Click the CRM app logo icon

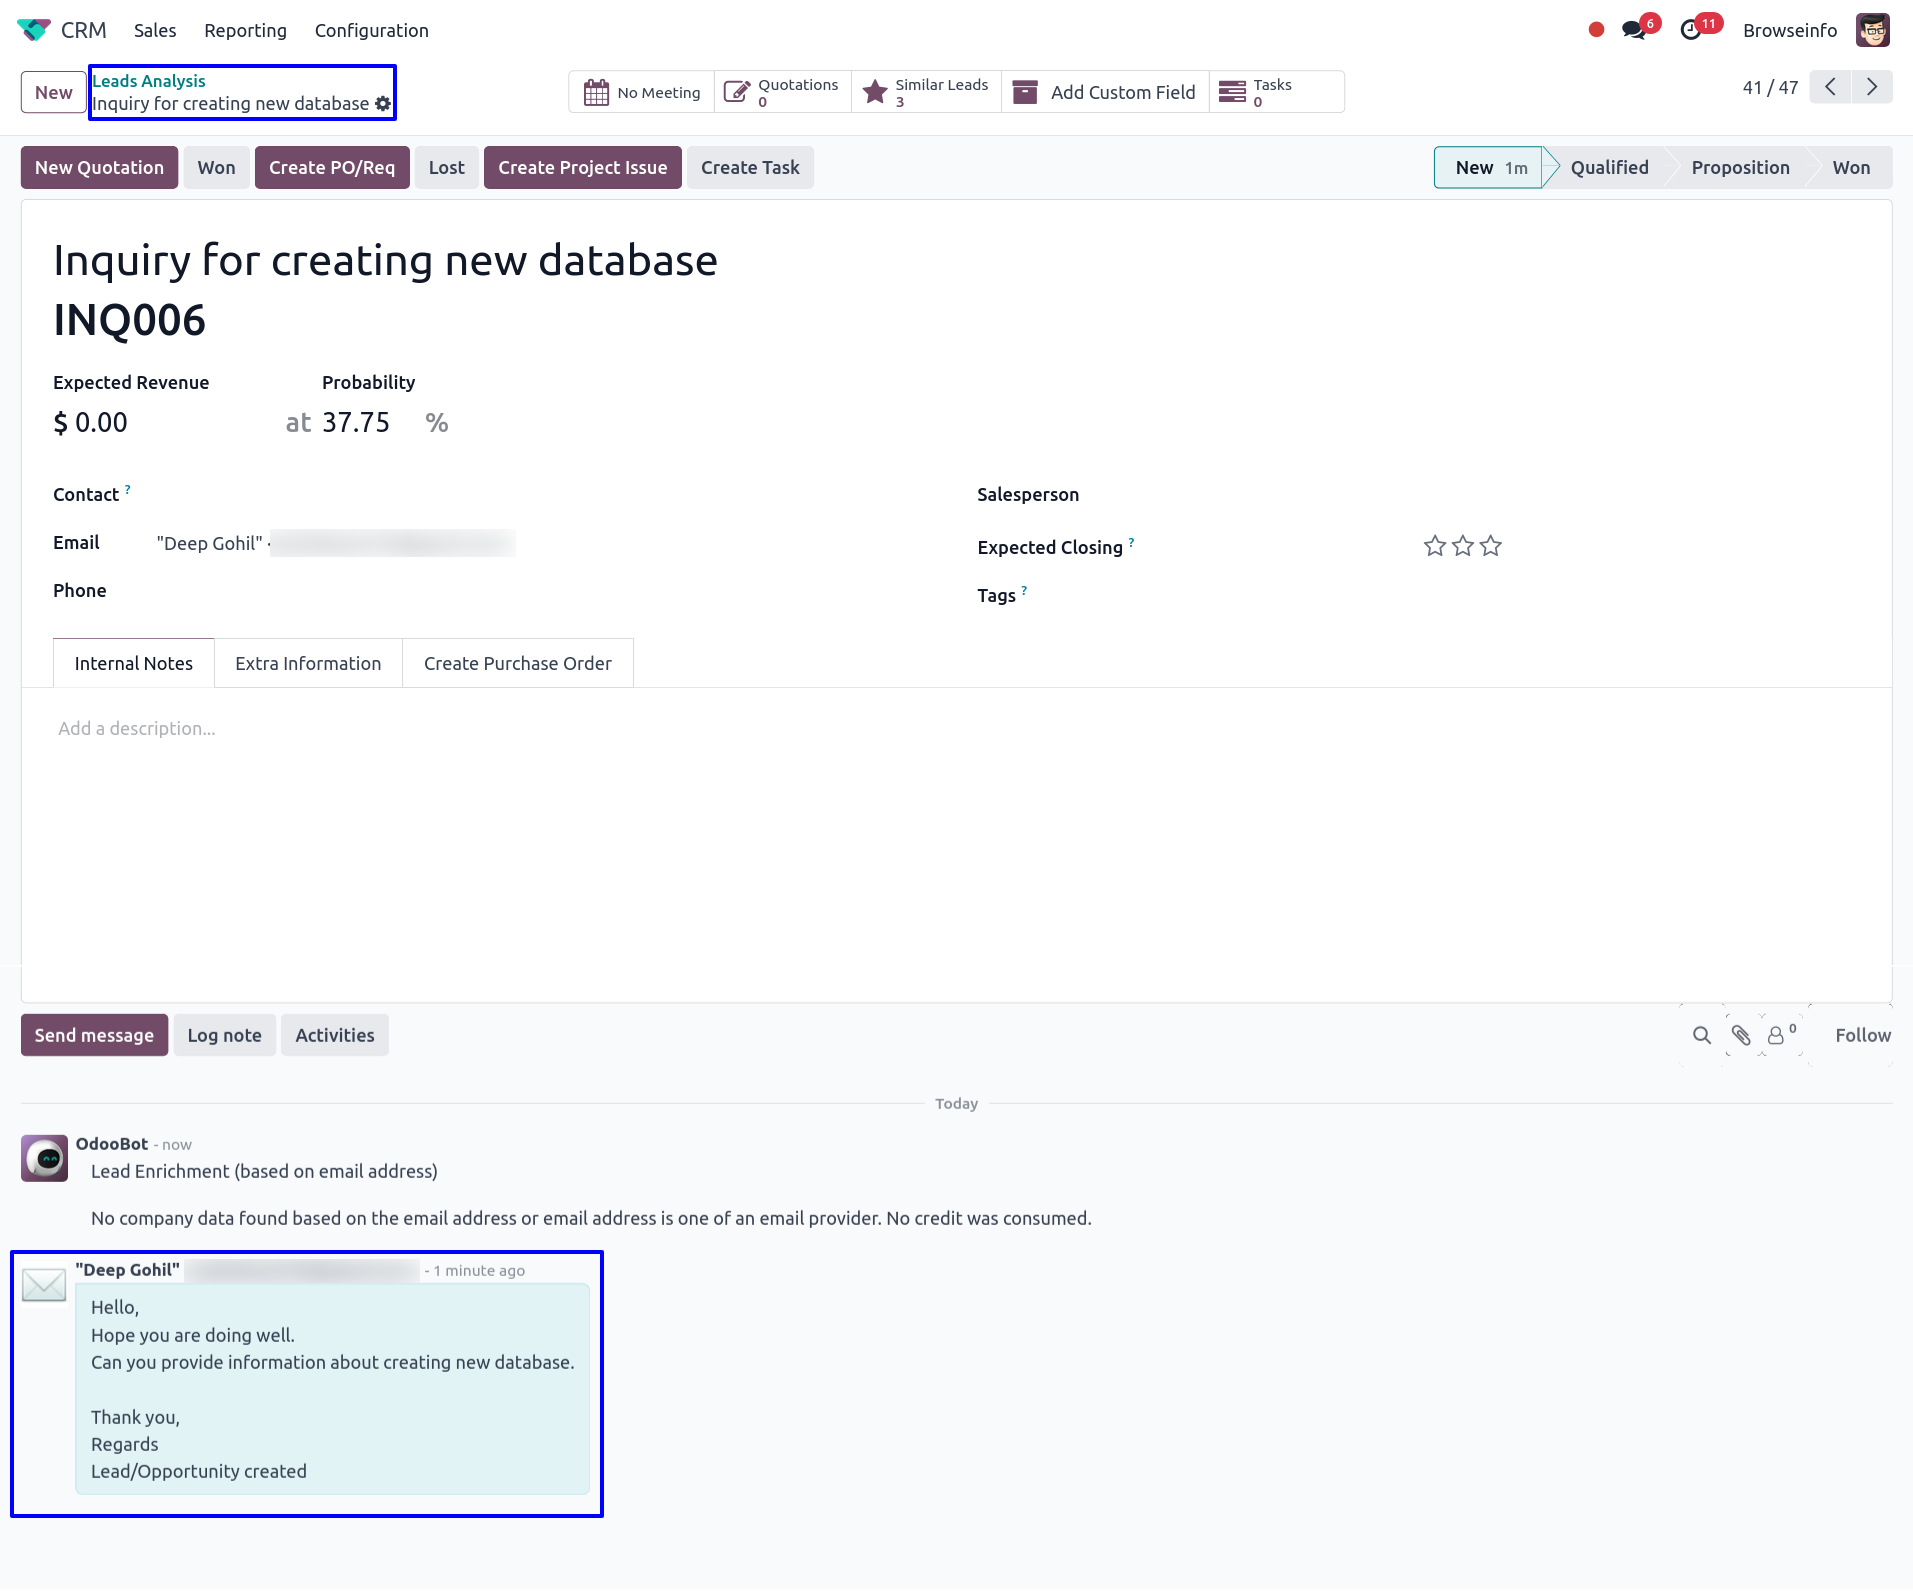[x=33, y=30]
